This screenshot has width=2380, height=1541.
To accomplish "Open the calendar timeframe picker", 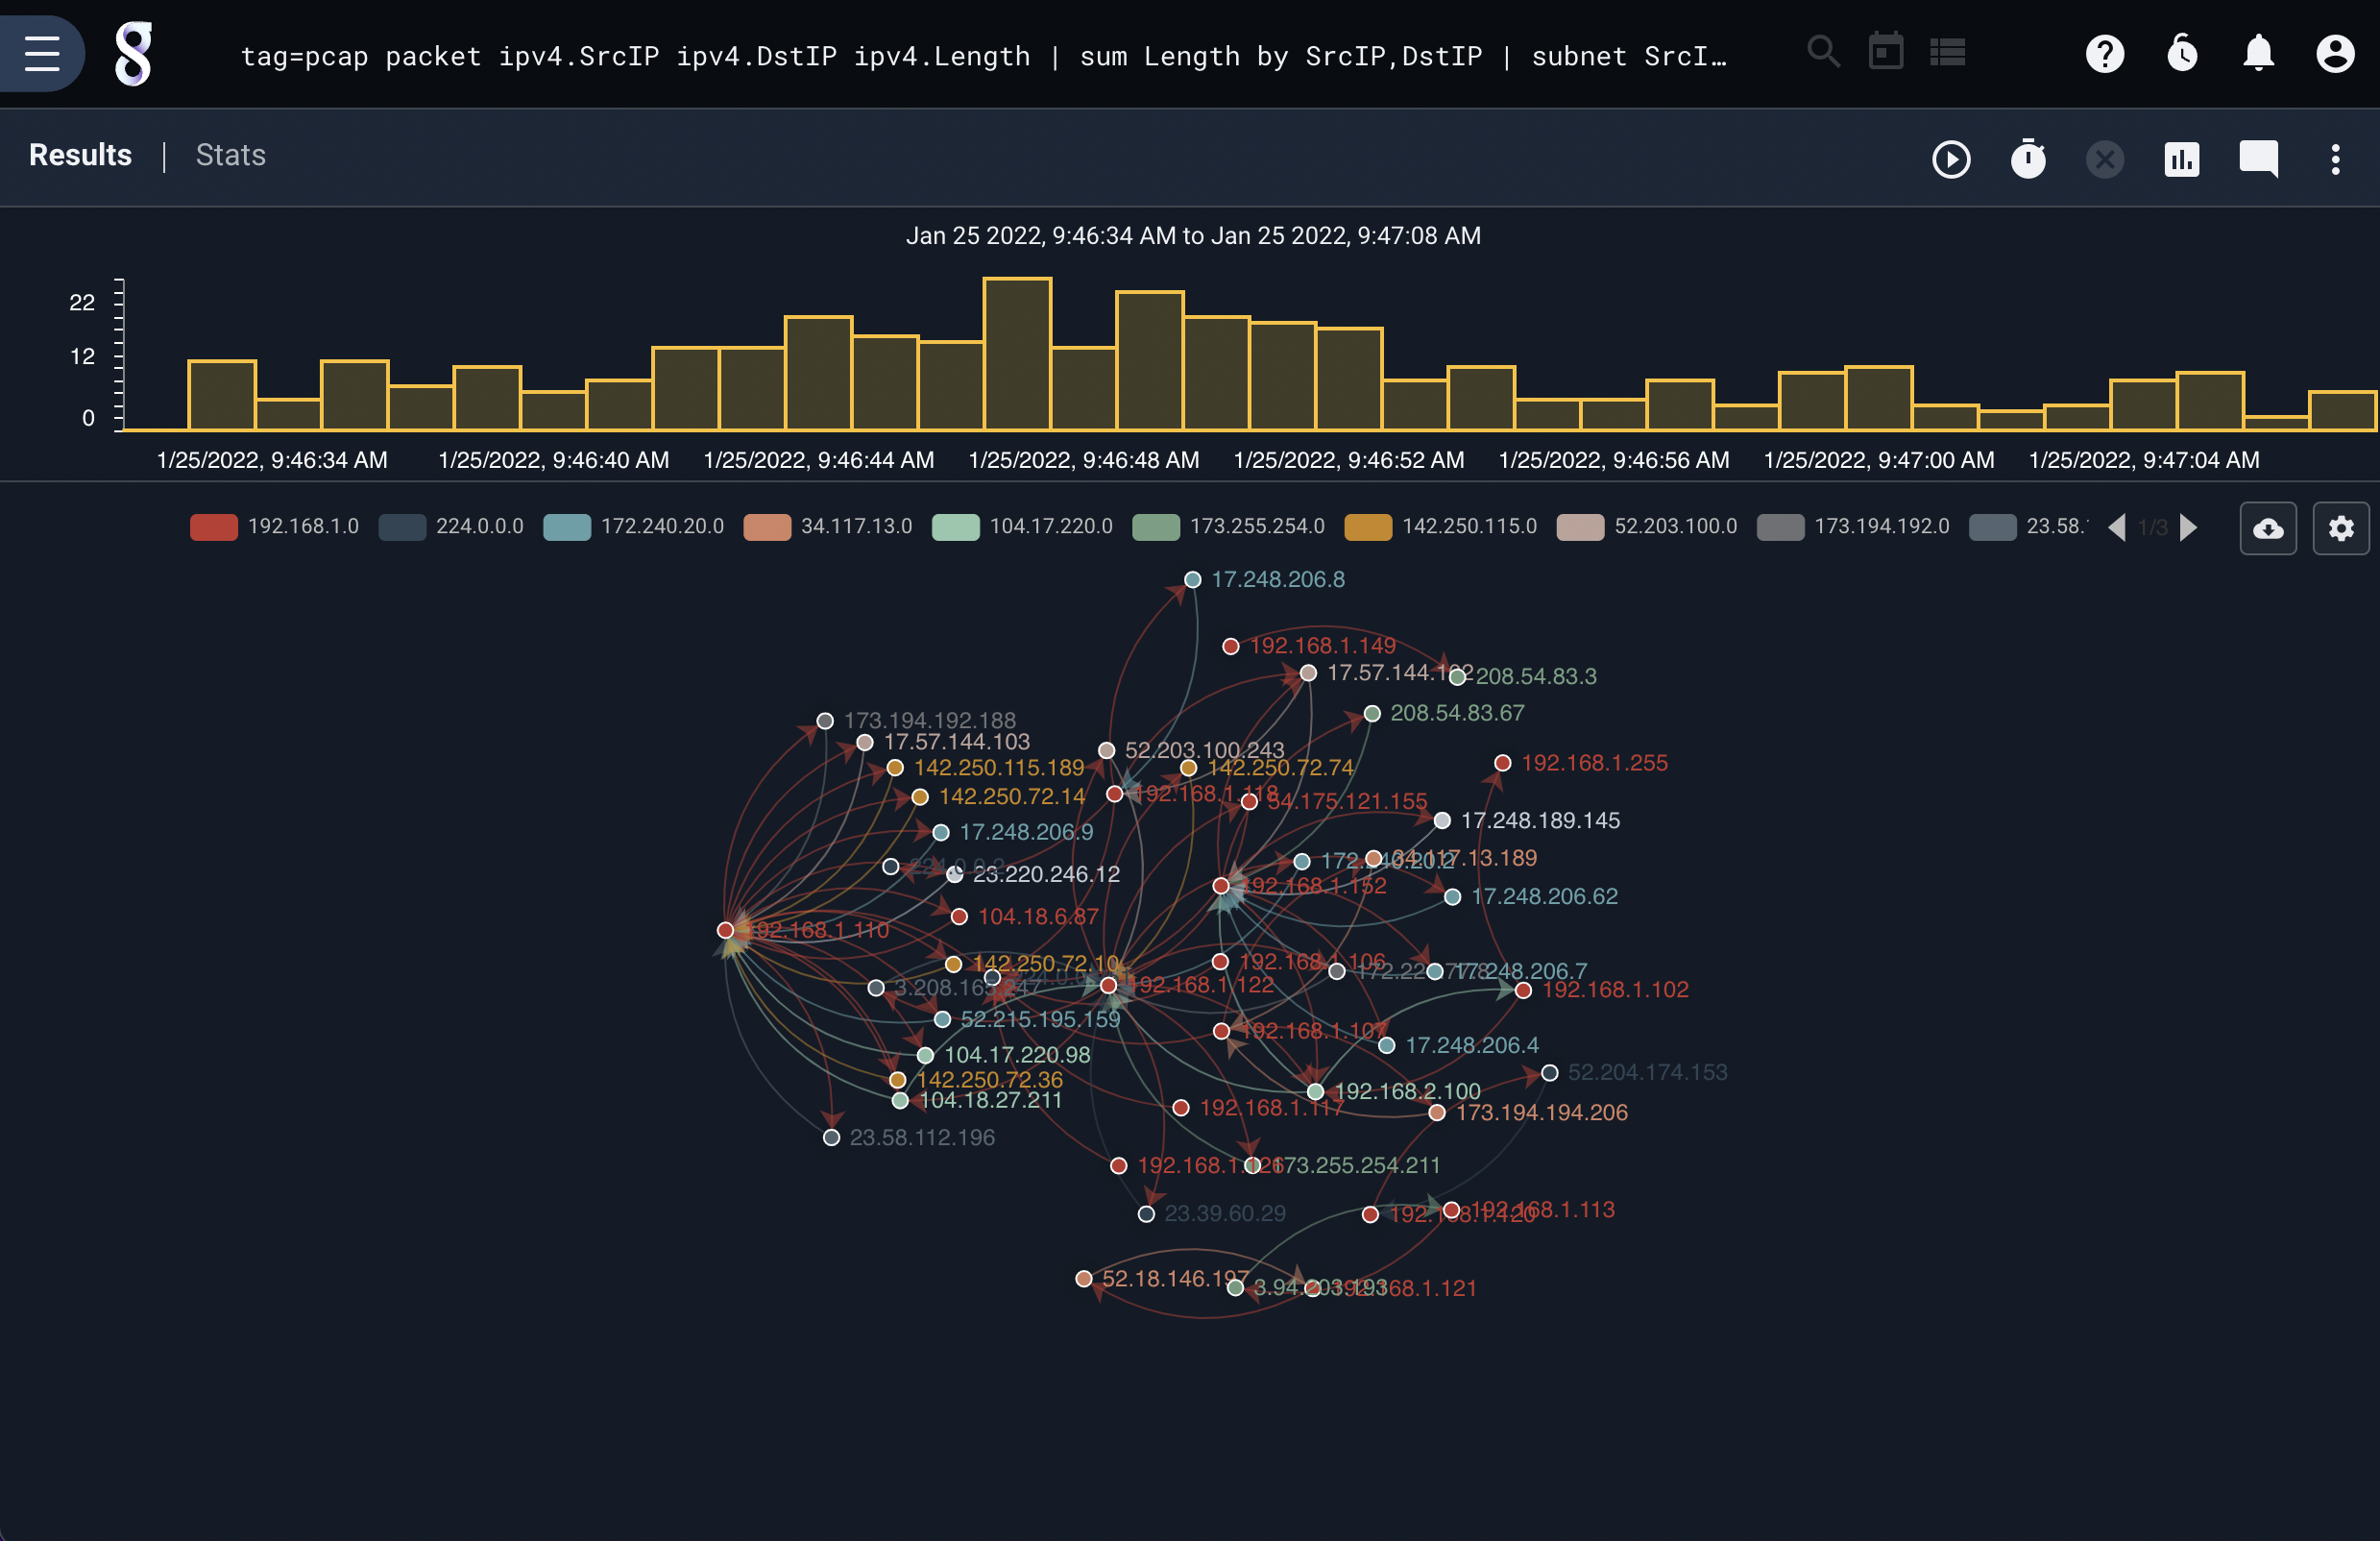I will click(x=1885, y=51).
